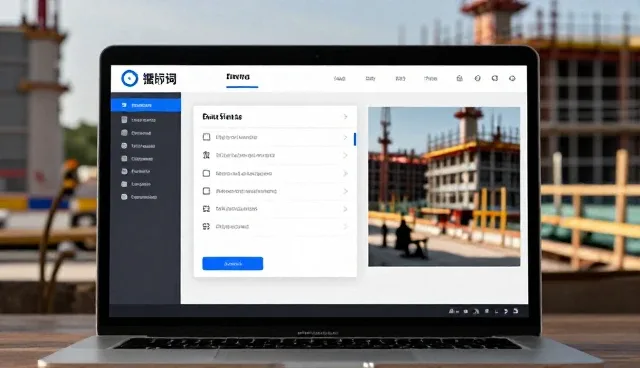Click the bag-shaped icon in the header
The height and width of the screenshot is (368, 640).
tap(460, 78)
